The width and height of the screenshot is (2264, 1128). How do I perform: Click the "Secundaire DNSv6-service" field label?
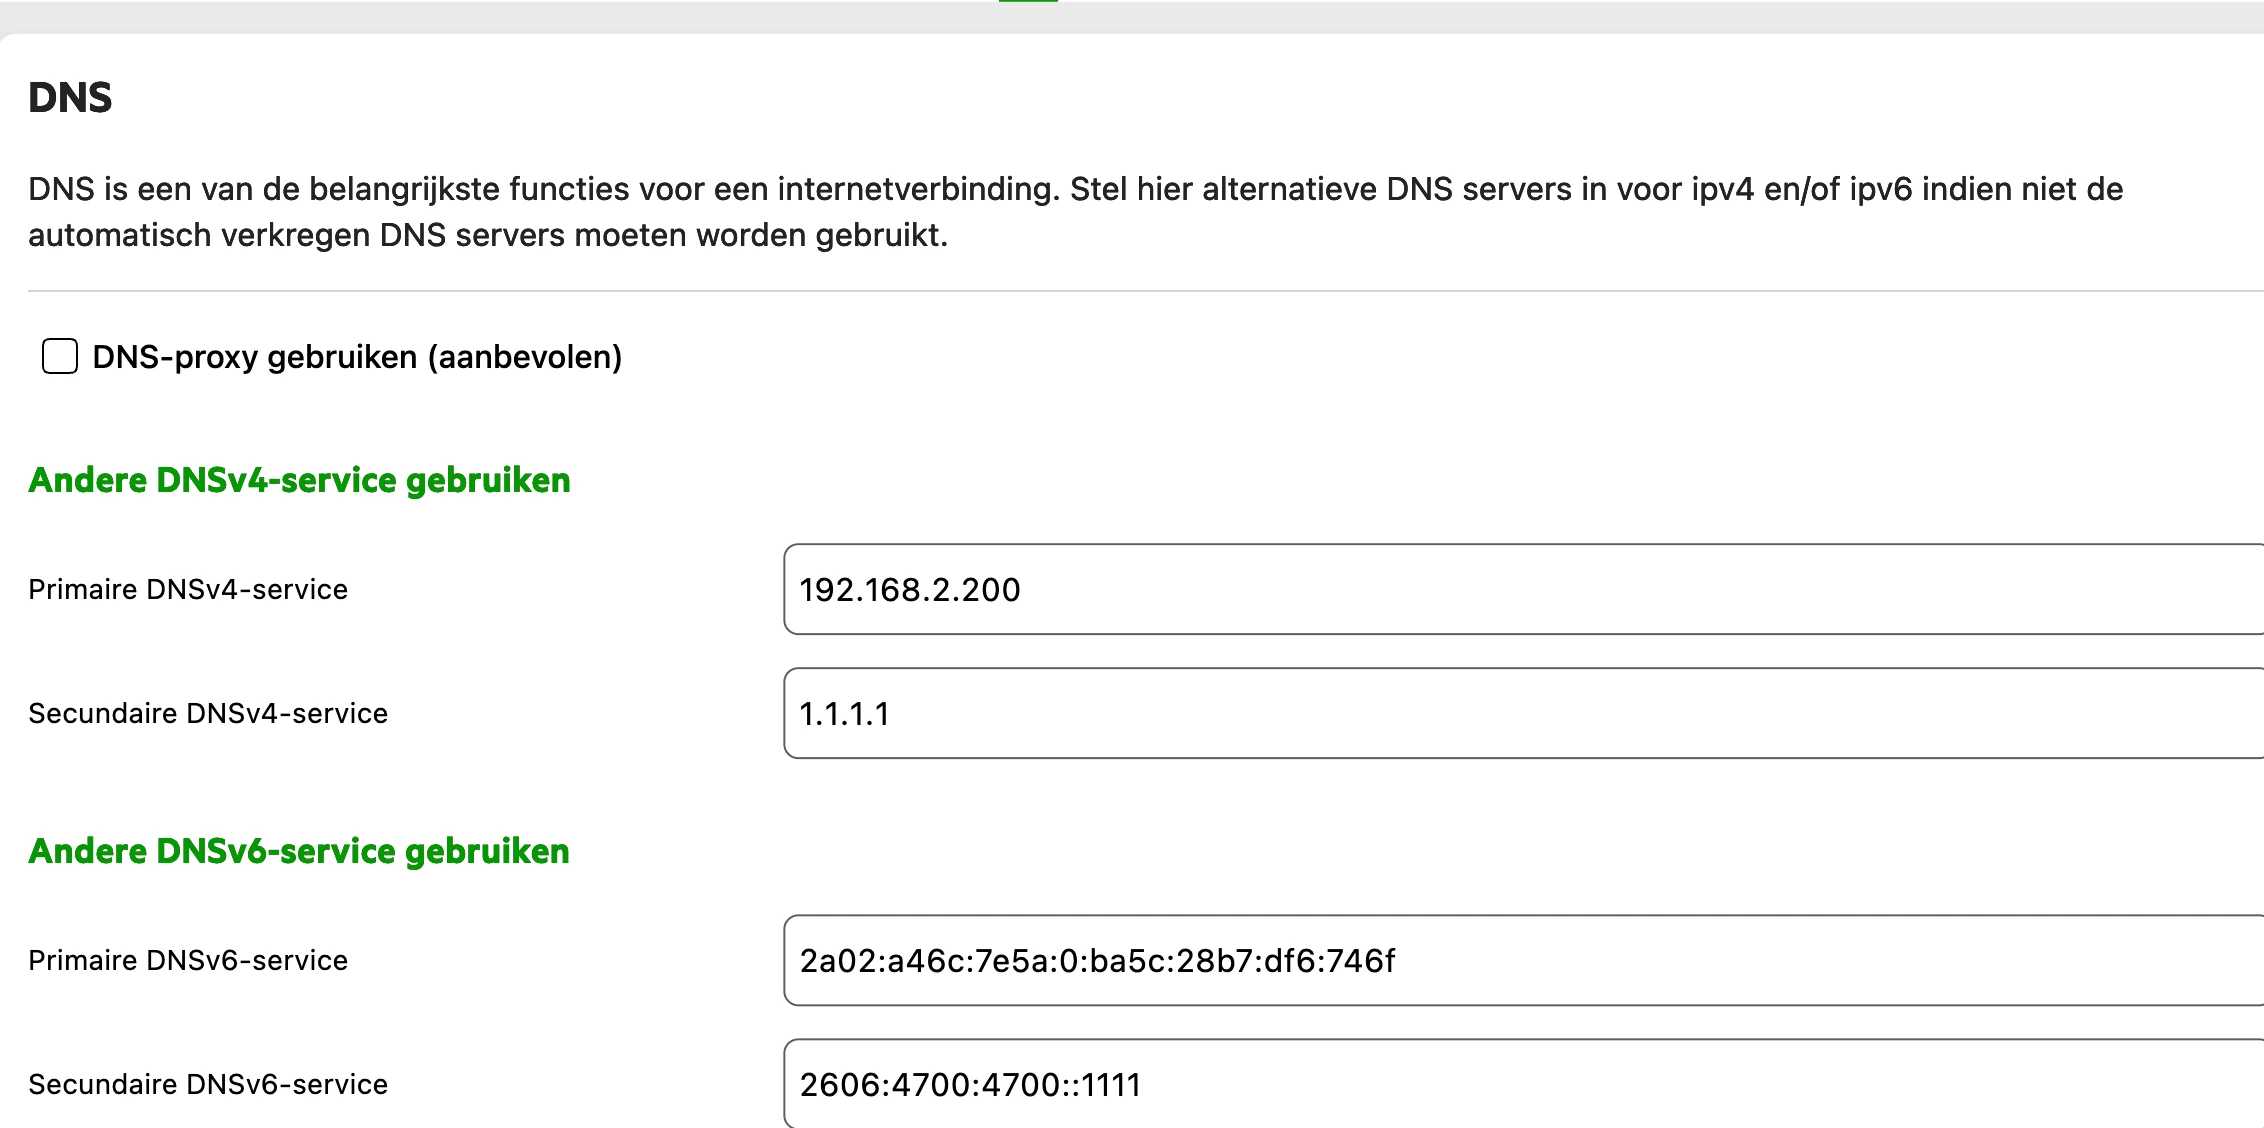[208, 1084]
